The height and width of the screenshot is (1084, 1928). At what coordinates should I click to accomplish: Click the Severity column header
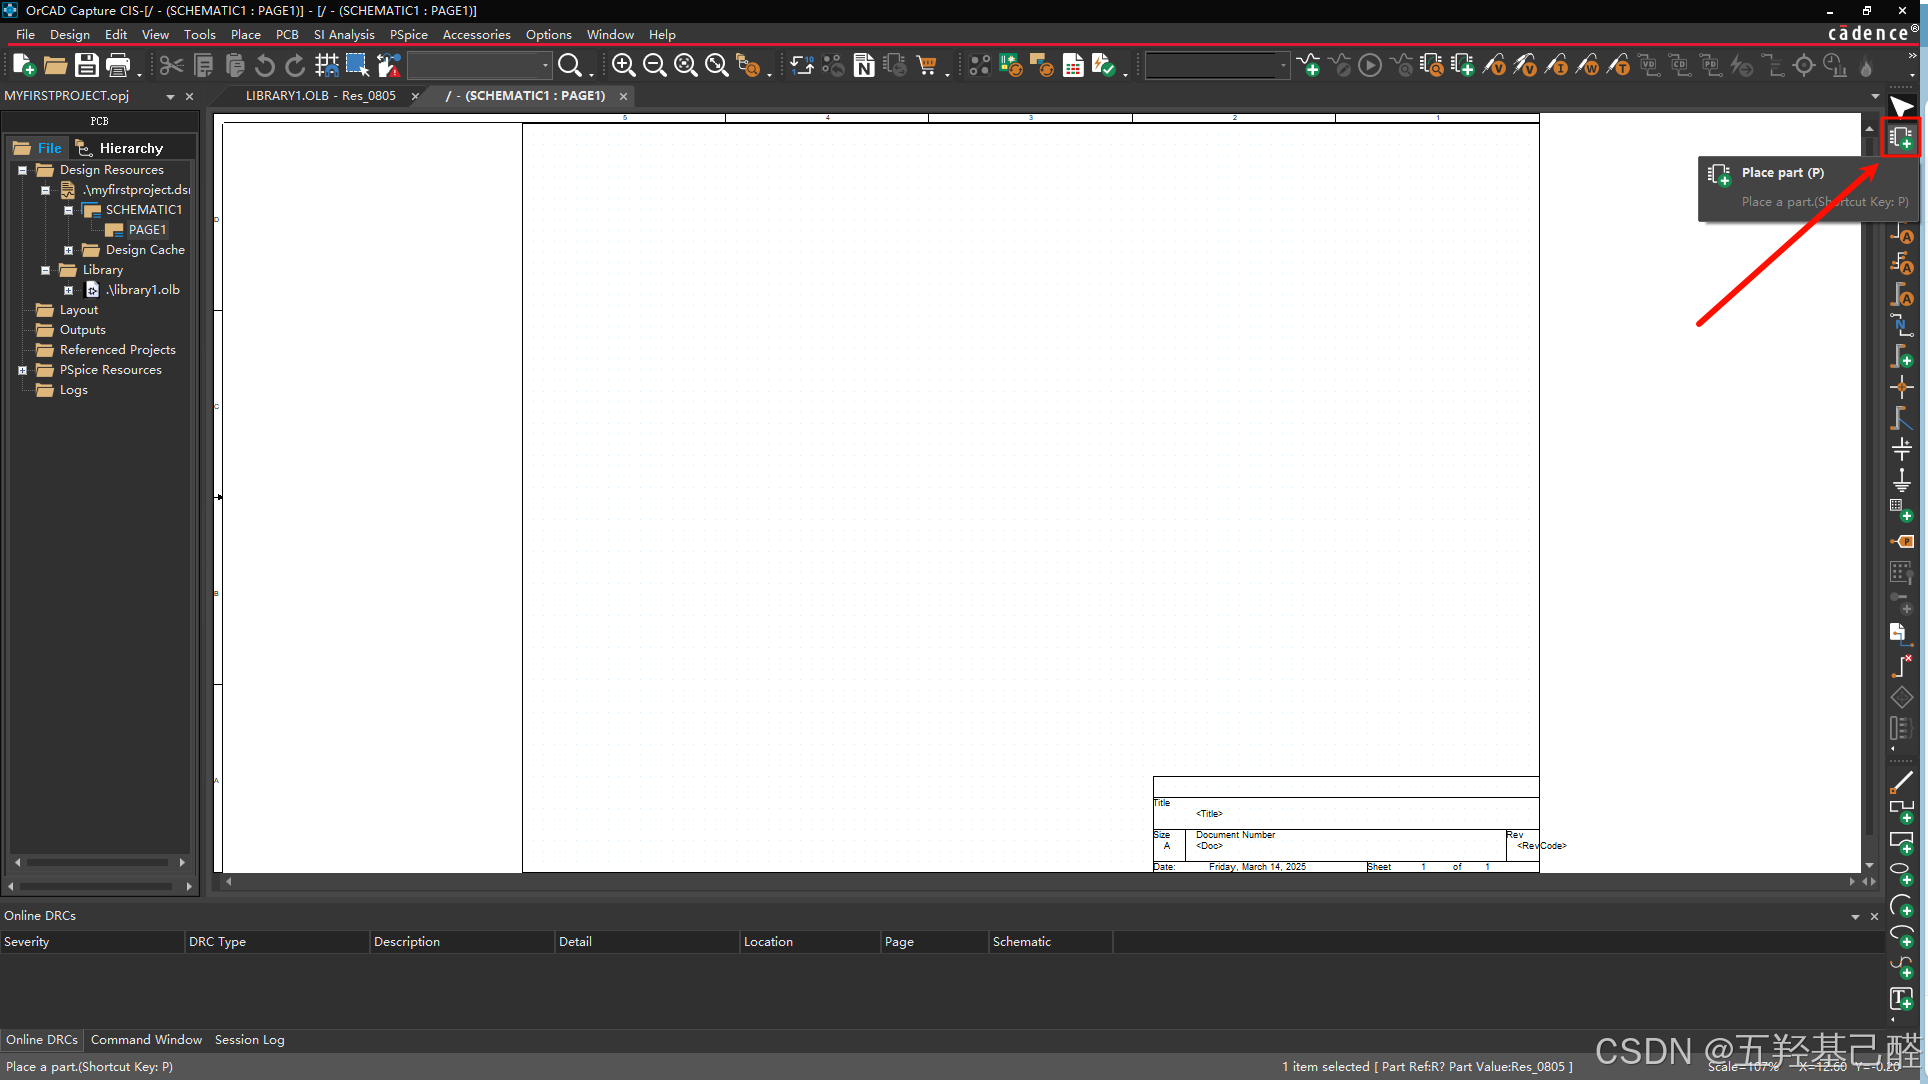point(27,942)
